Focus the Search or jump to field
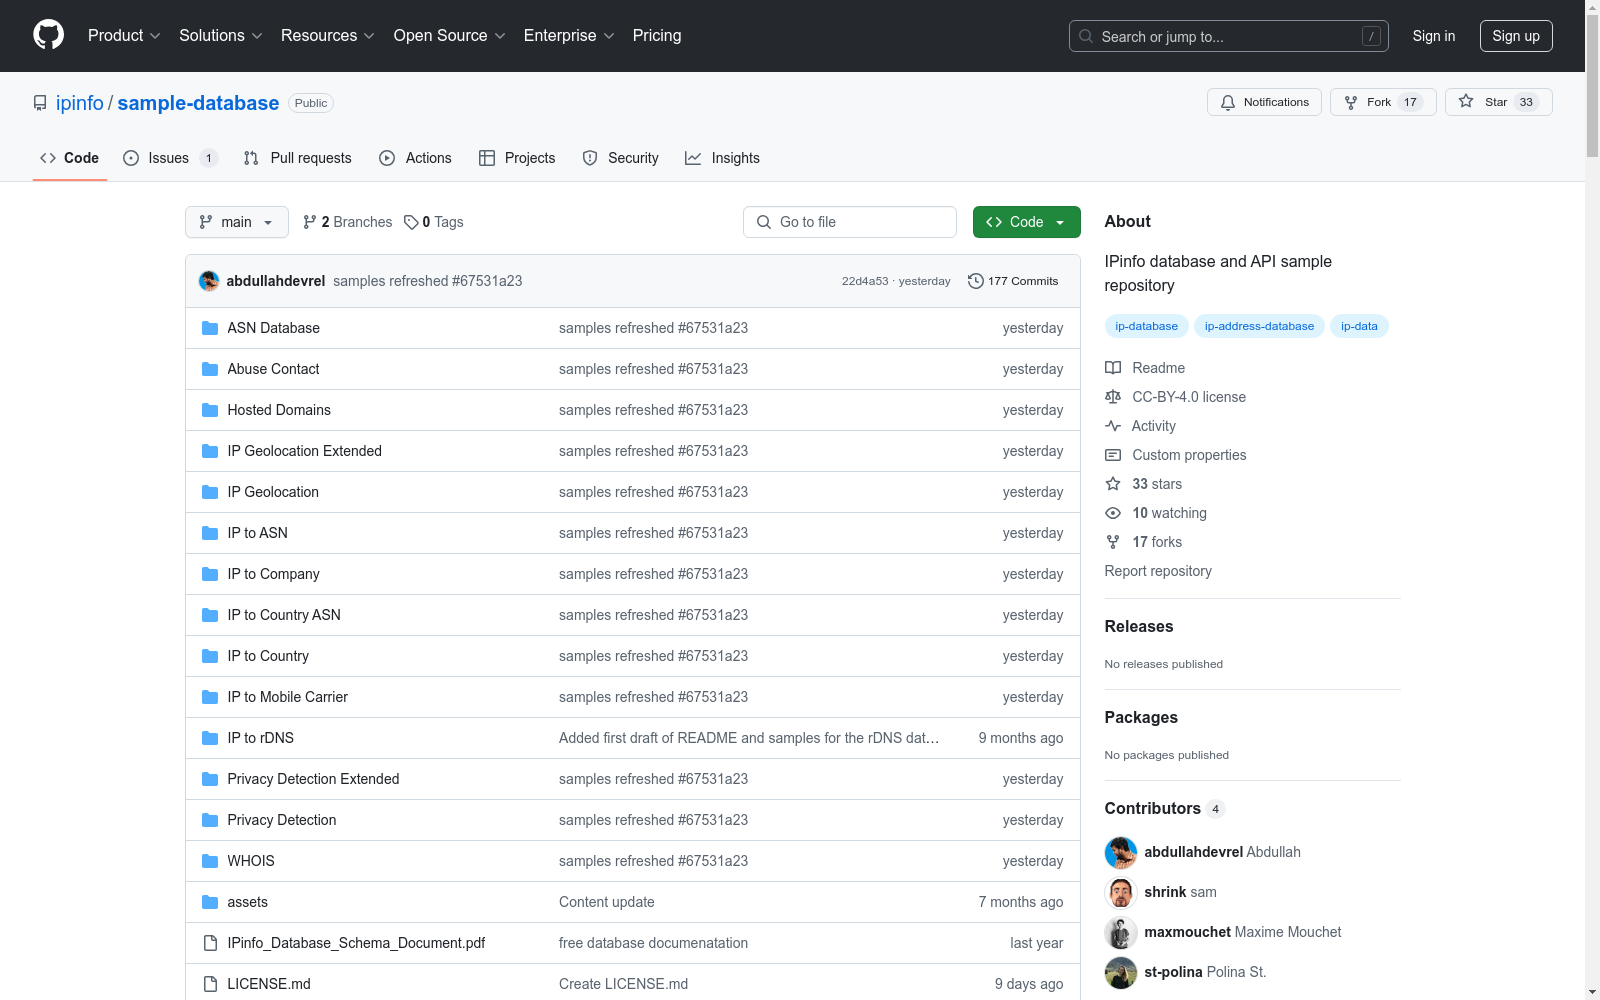The width and height of the screenshot is (1600, 1000). coord(1229,36)
